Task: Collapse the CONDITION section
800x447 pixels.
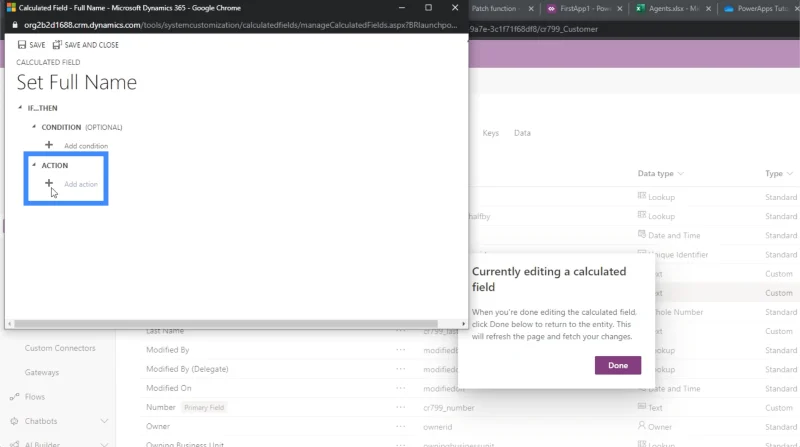Action: tap(34, 127)
